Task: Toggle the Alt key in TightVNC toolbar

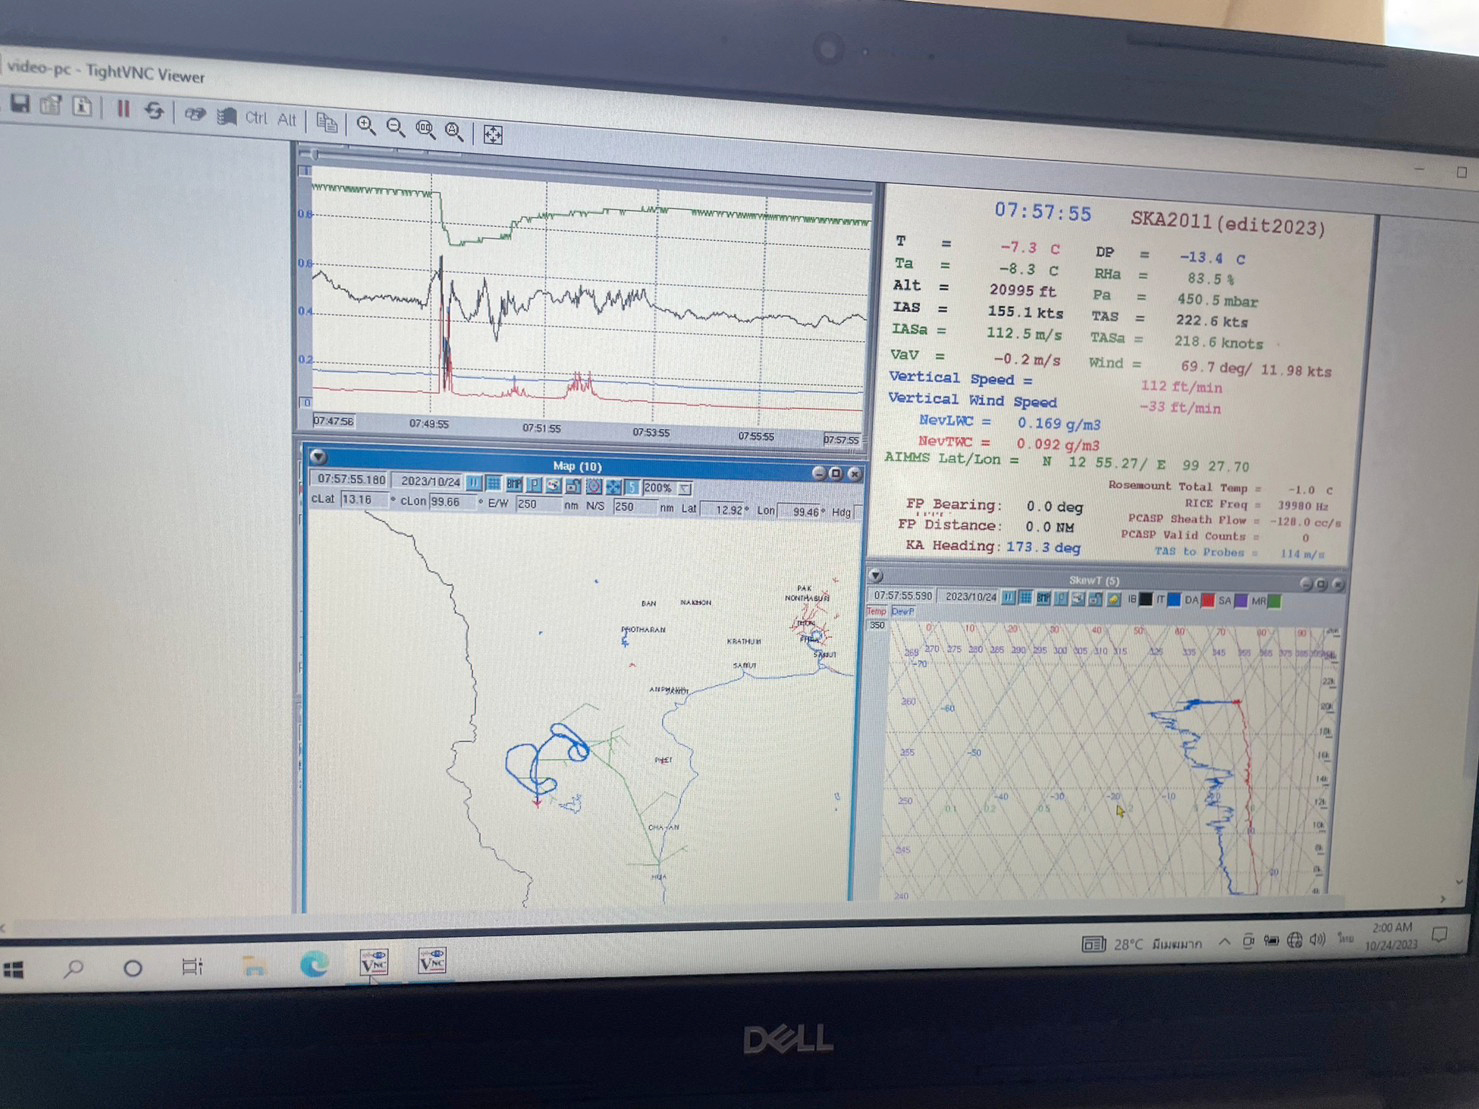Action: coord(288,119)
